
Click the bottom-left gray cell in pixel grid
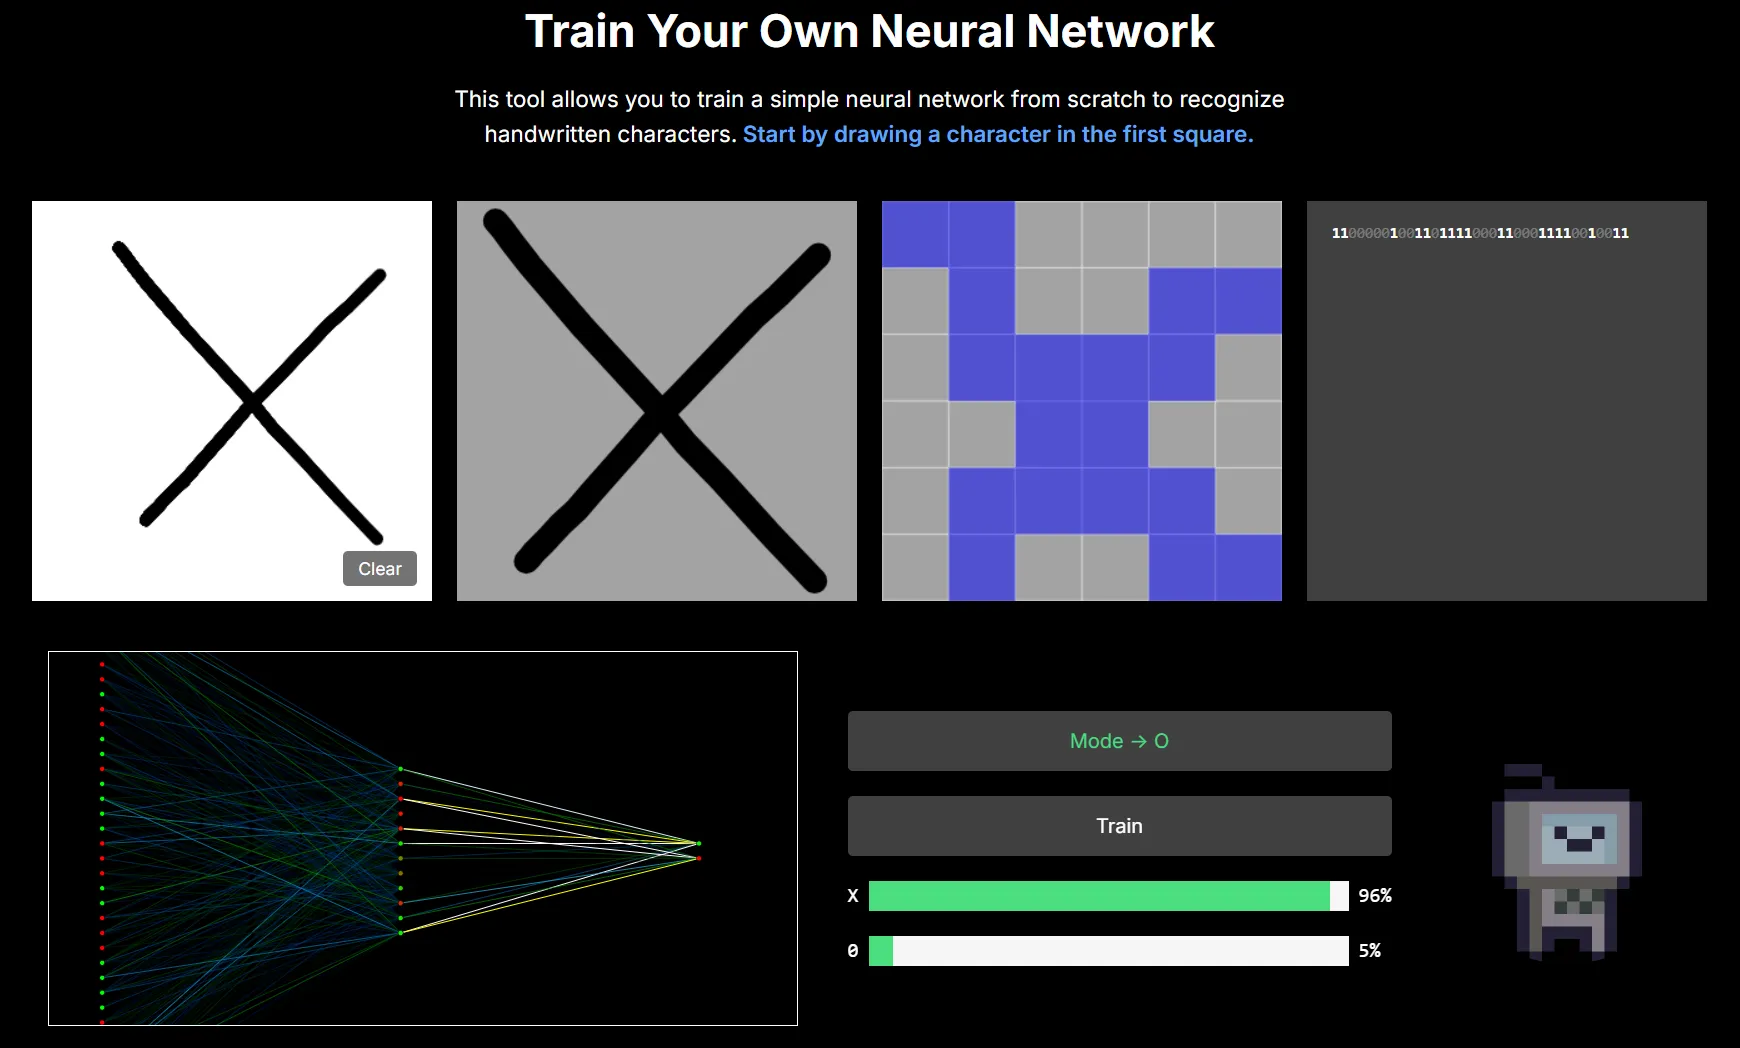point(915,567)
